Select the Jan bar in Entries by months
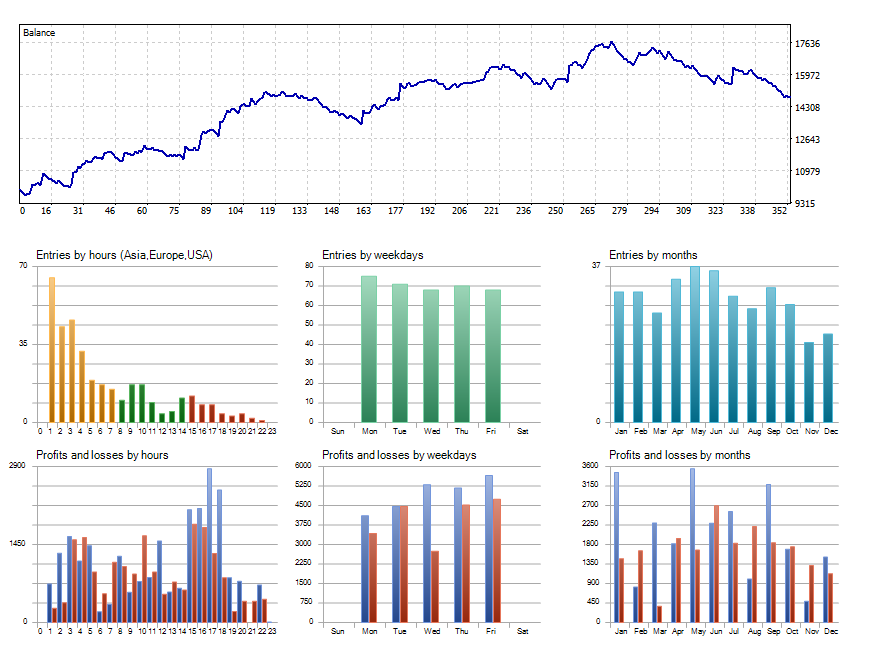The height and width of the screenshot is (649, 870). point(619,357)
